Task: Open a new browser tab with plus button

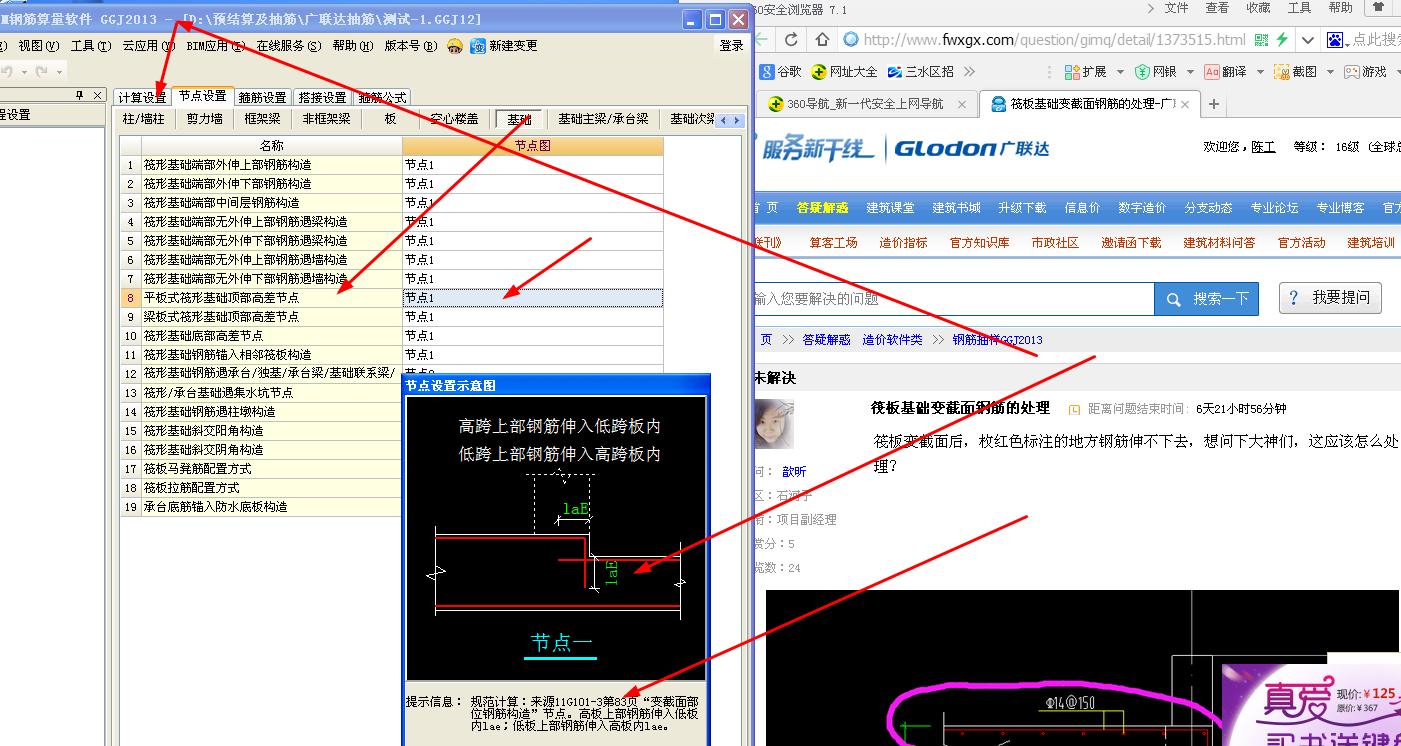Action: click(x=1214, y=104)
